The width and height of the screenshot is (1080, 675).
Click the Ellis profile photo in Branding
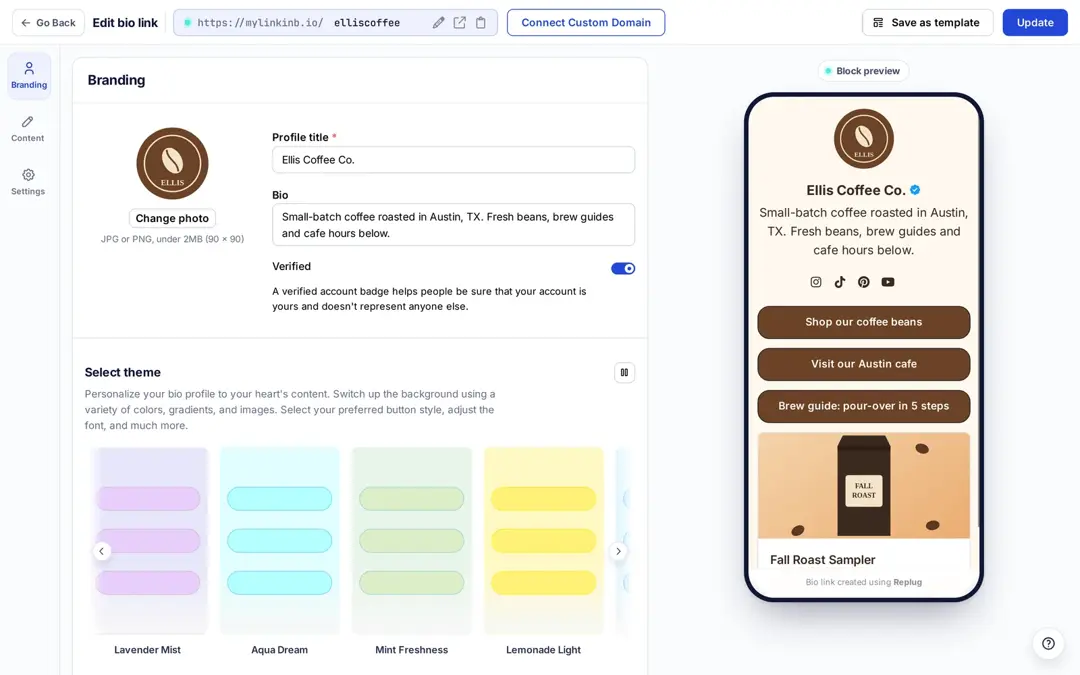[172, 164]
